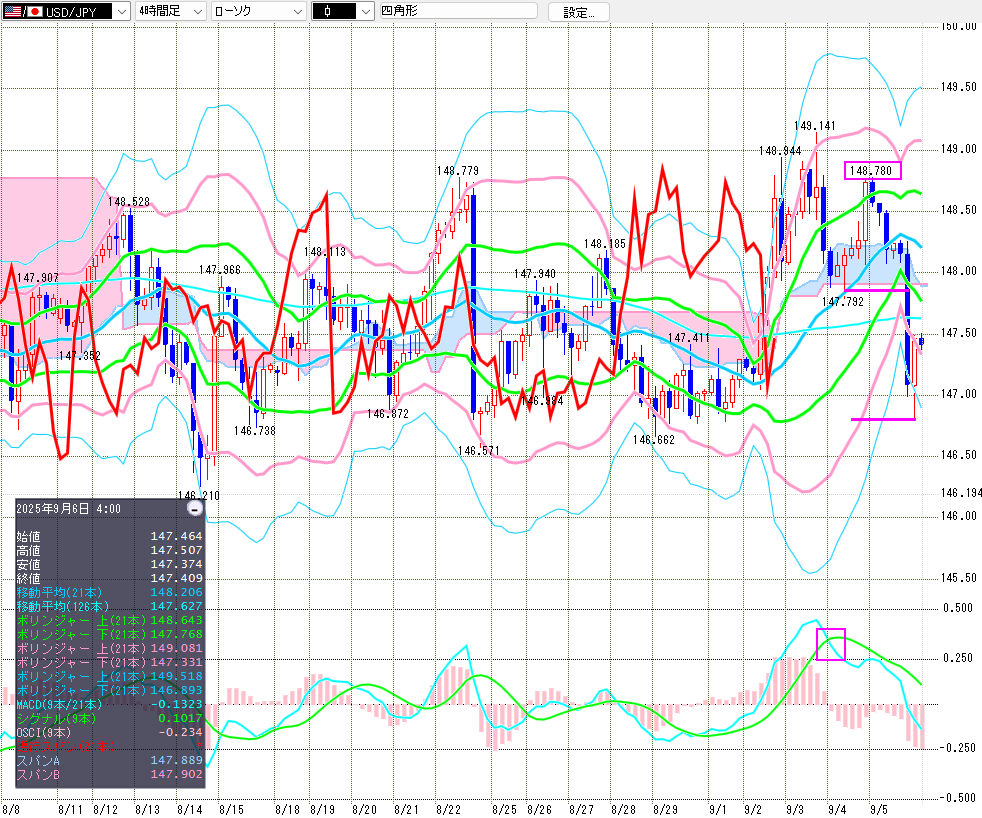Click the OSCI(9本) row label
The image size is (982, 818).
coord(43,732)
